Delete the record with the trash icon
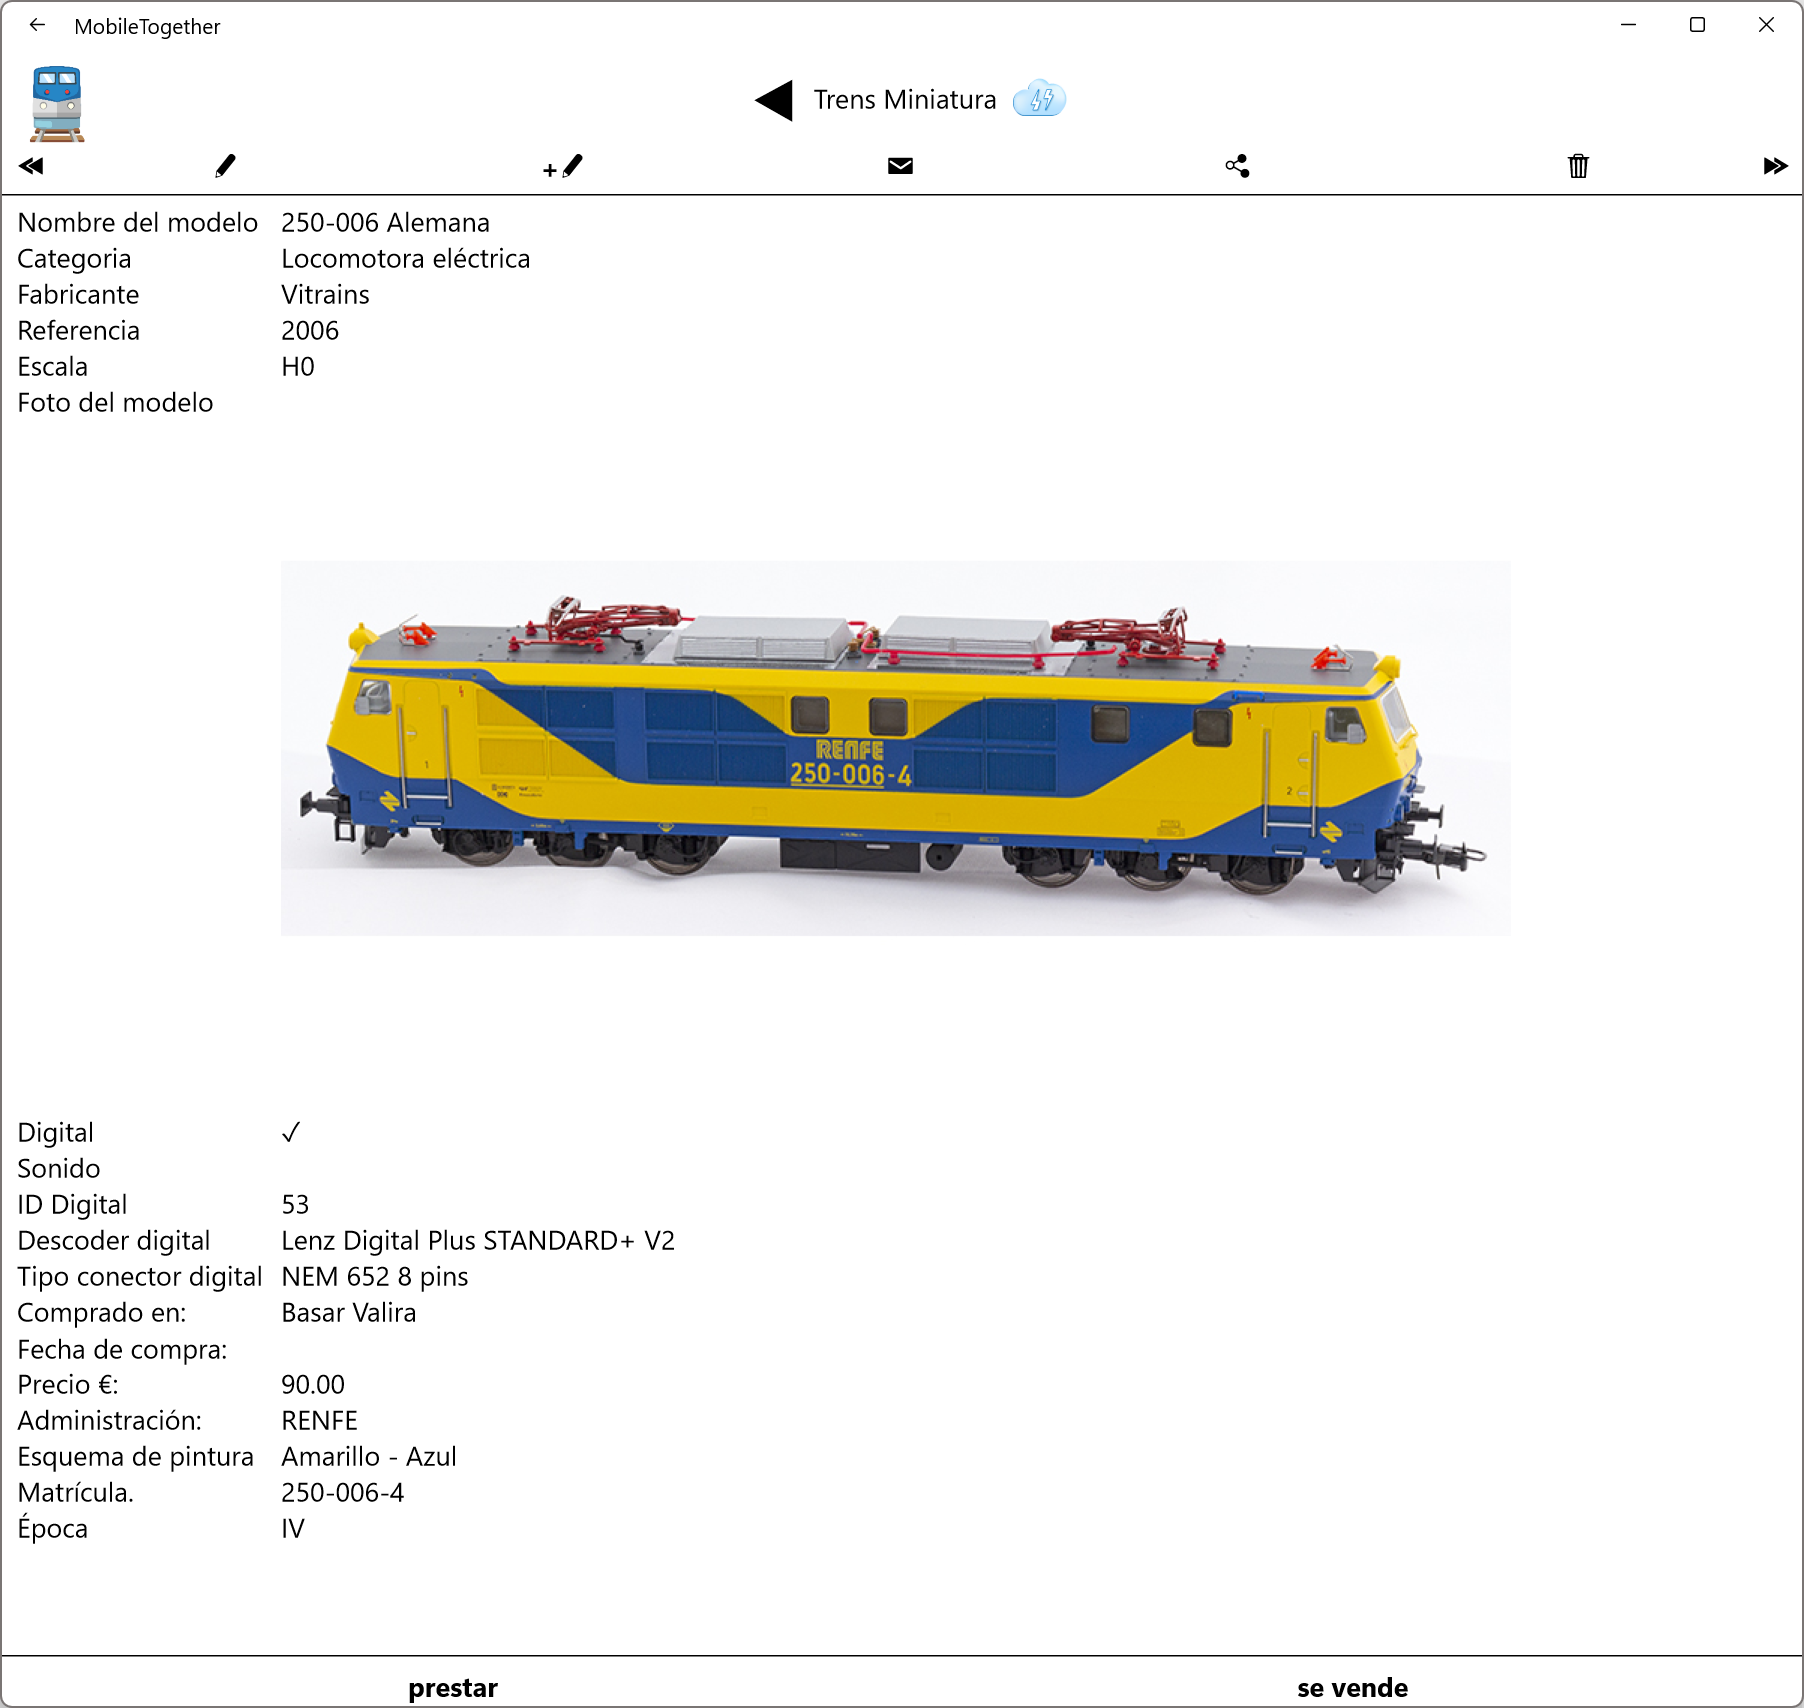 point(1578,166)
